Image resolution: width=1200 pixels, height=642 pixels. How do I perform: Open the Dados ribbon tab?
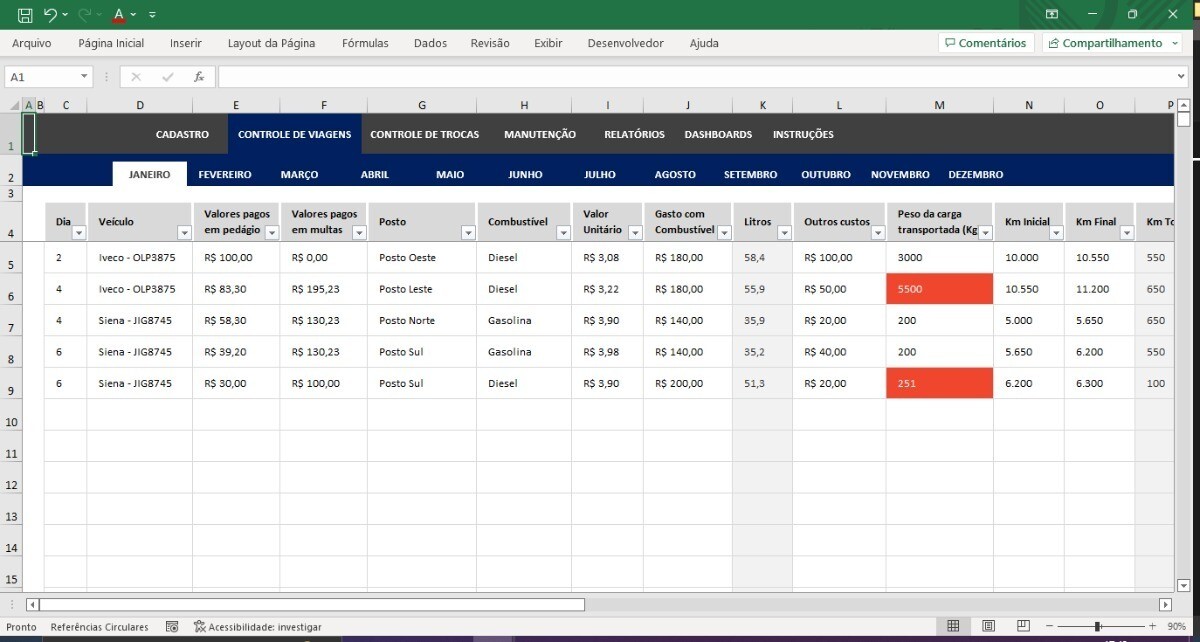430,44
